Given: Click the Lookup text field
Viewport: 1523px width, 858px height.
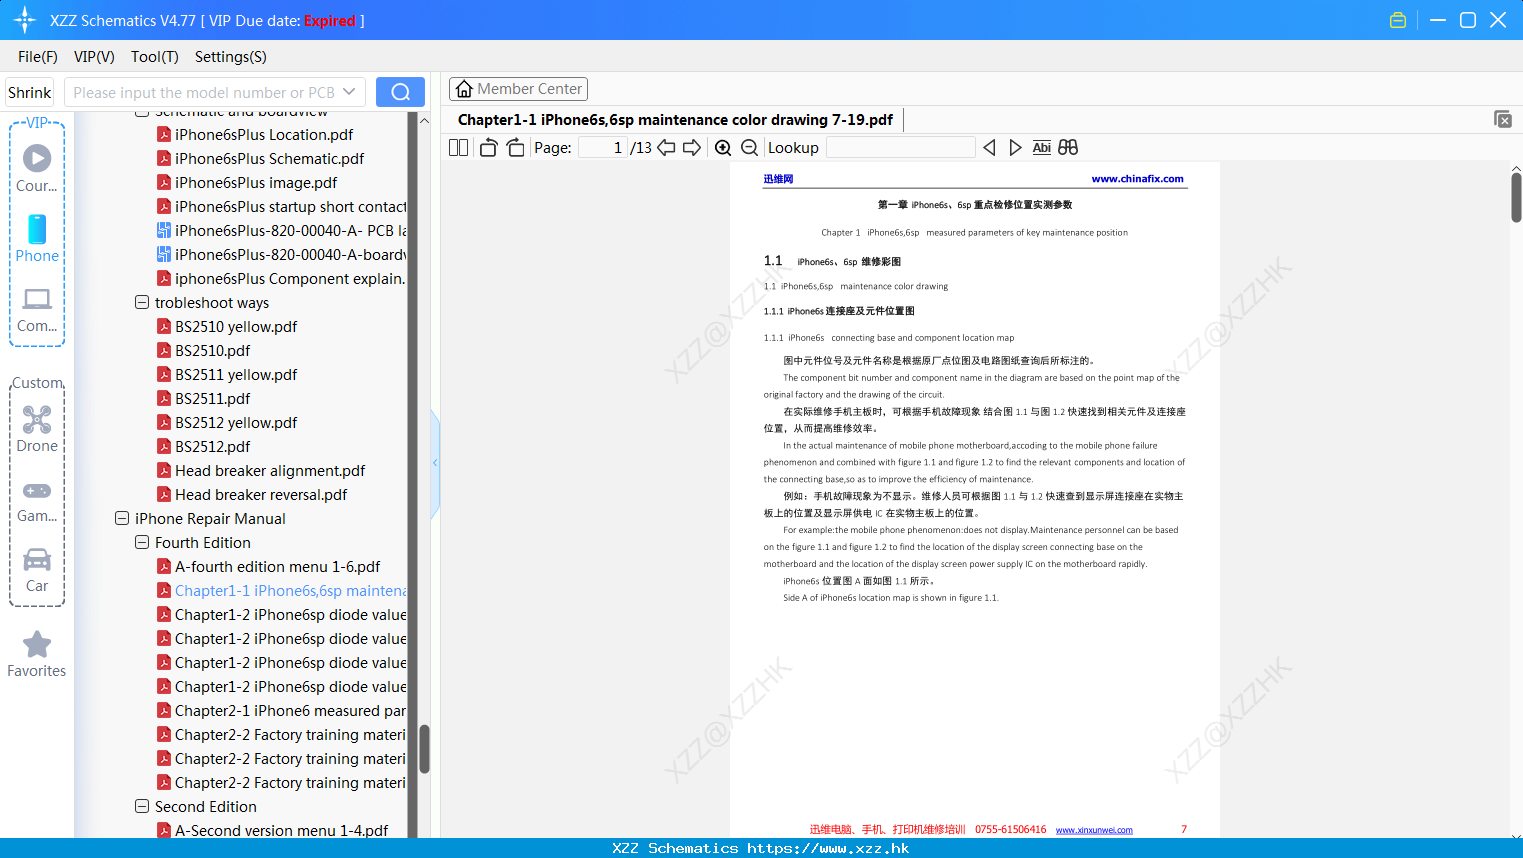Looking at the screenshot, I should (x=900, y=148).
